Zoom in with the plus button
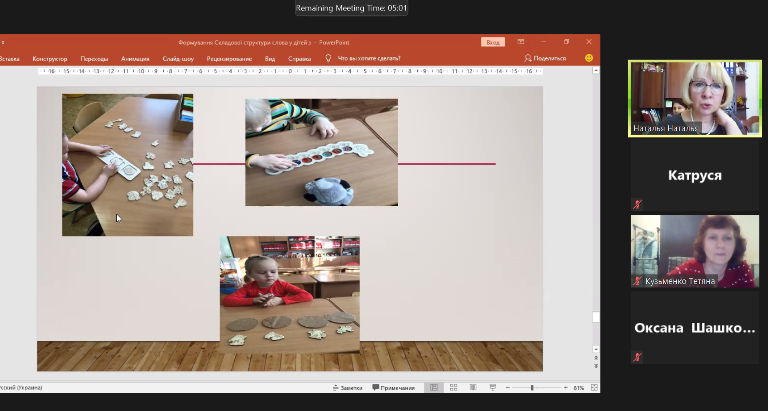The image size is (768, 411). pos(566,387)
